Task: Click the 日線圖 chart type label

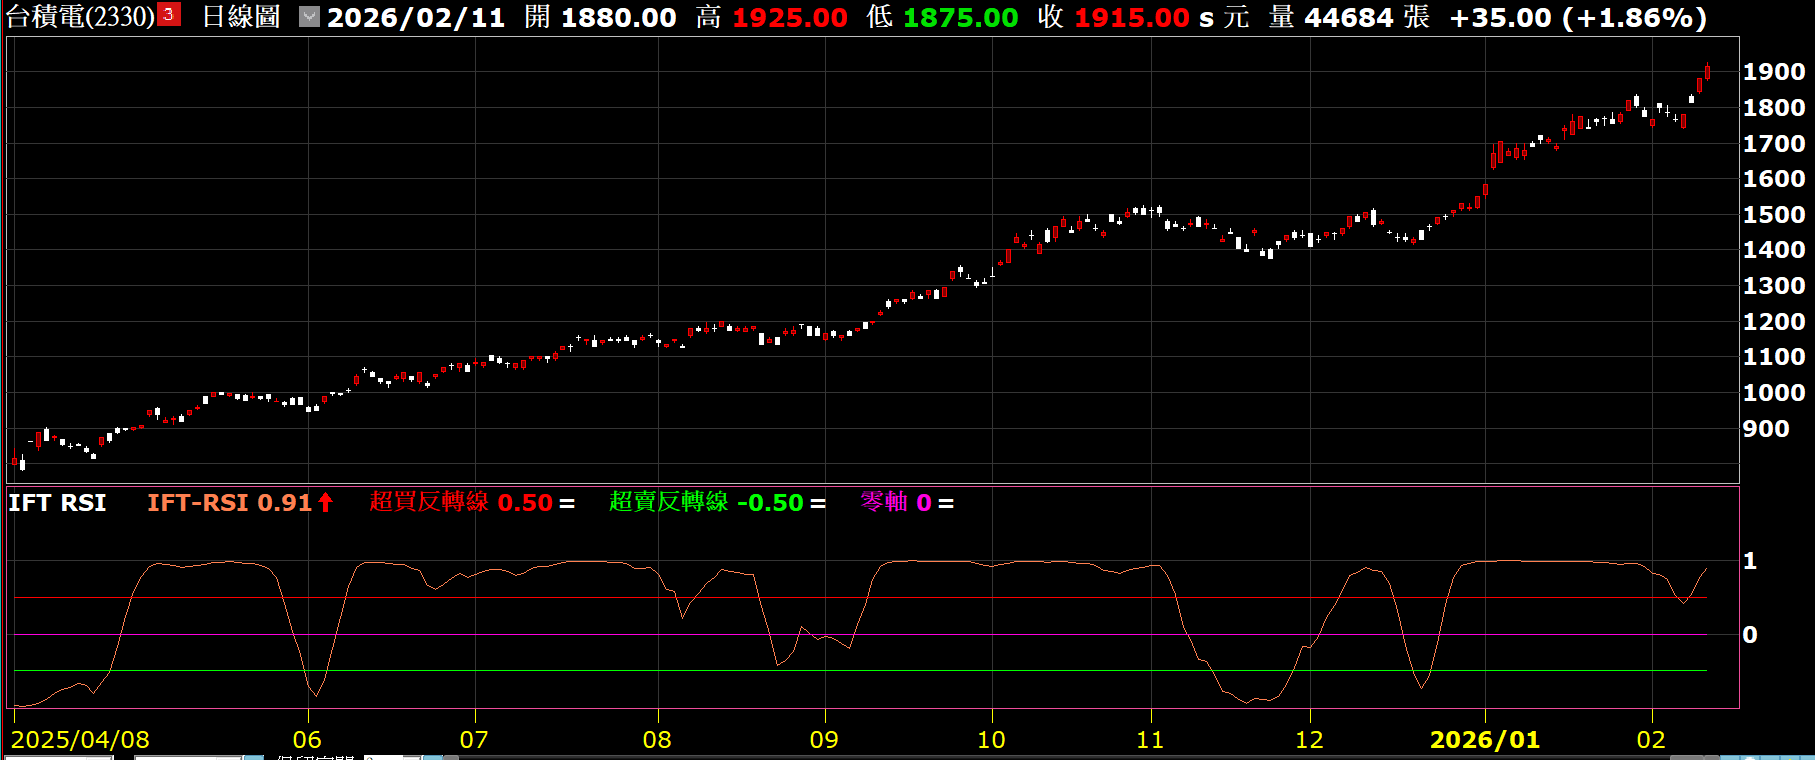Action: [x=240, y=17]
